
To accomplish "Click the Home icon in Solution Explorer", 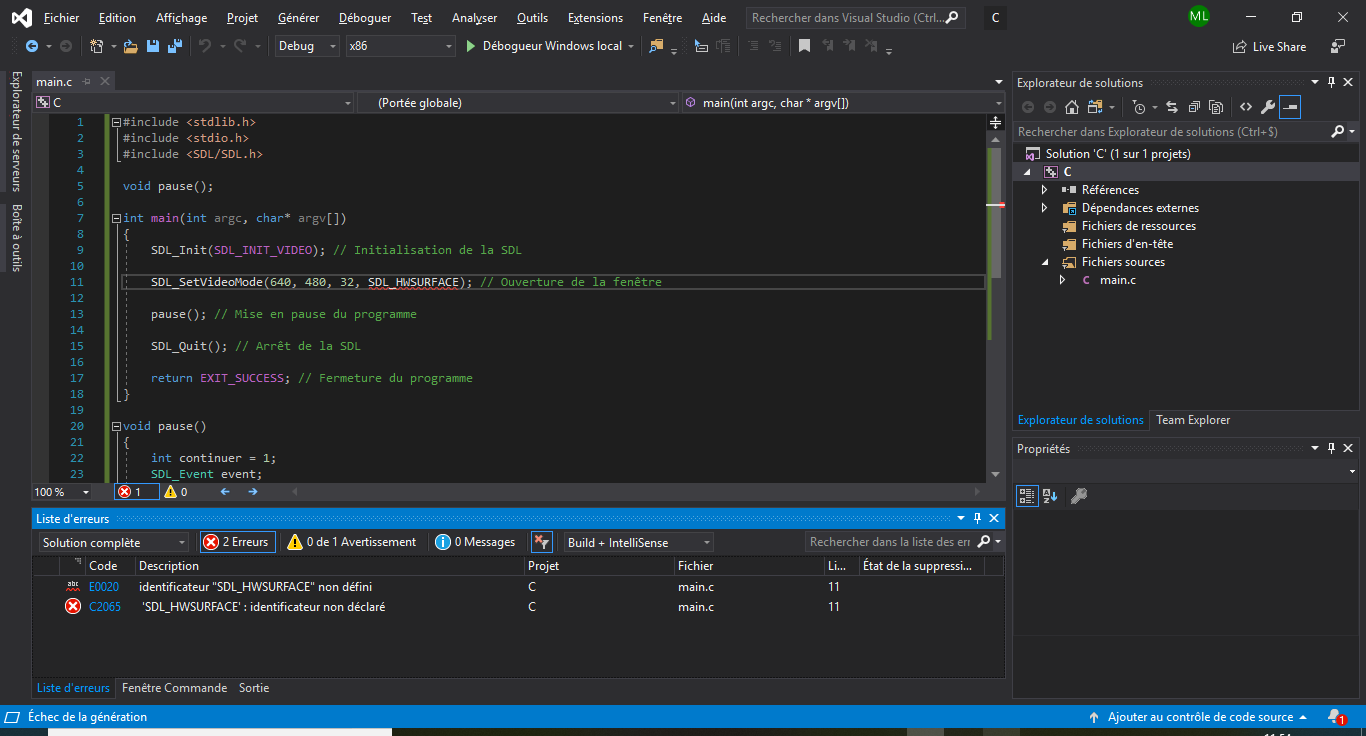I will [1071, 107].
